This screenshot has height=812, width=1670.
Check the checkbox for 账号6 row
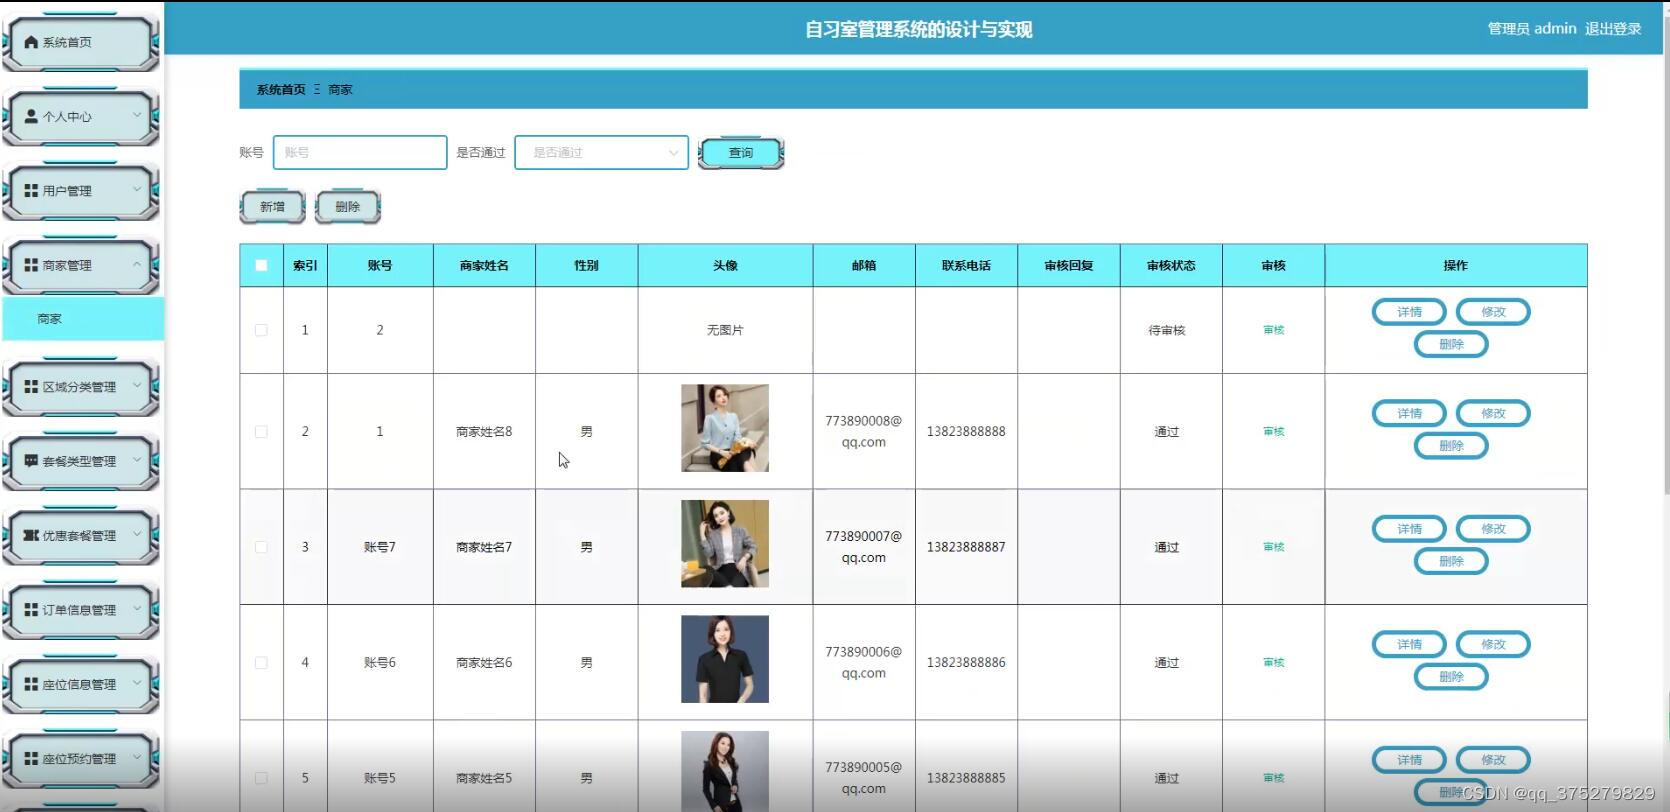tap(261, 662)
